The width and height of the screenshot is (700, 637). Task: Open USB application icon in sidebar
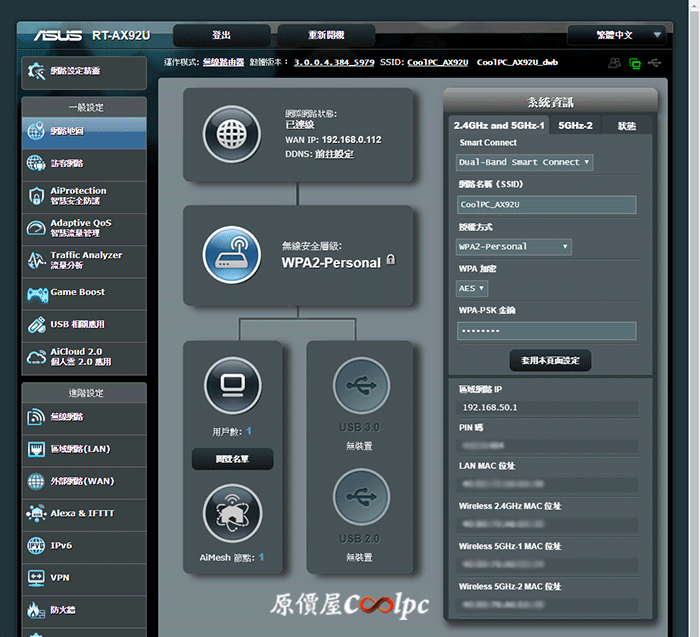tap(36, 325)
